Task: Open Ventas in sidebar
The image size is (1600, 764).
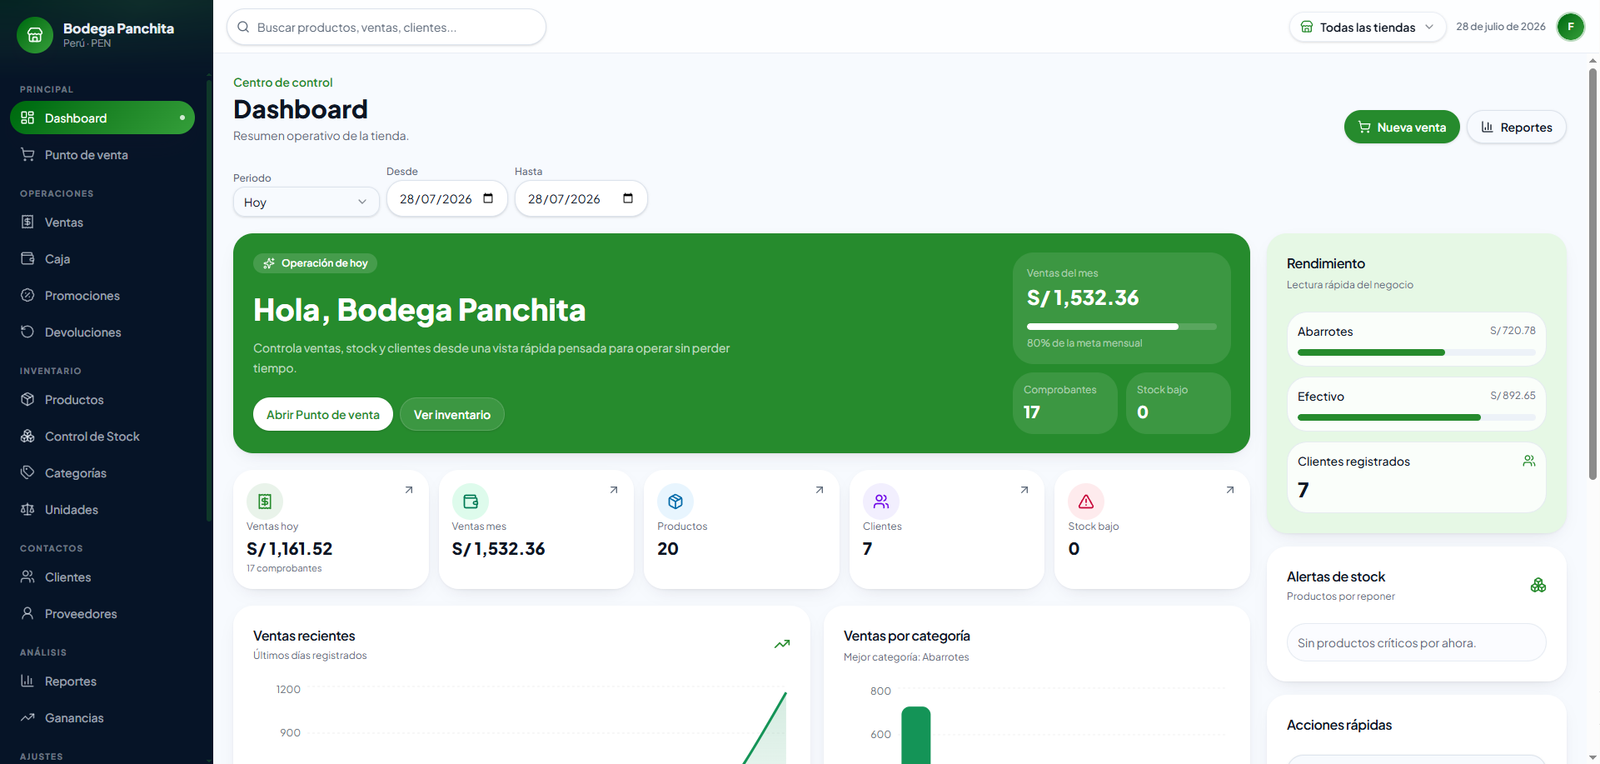Action: [102, 222]
